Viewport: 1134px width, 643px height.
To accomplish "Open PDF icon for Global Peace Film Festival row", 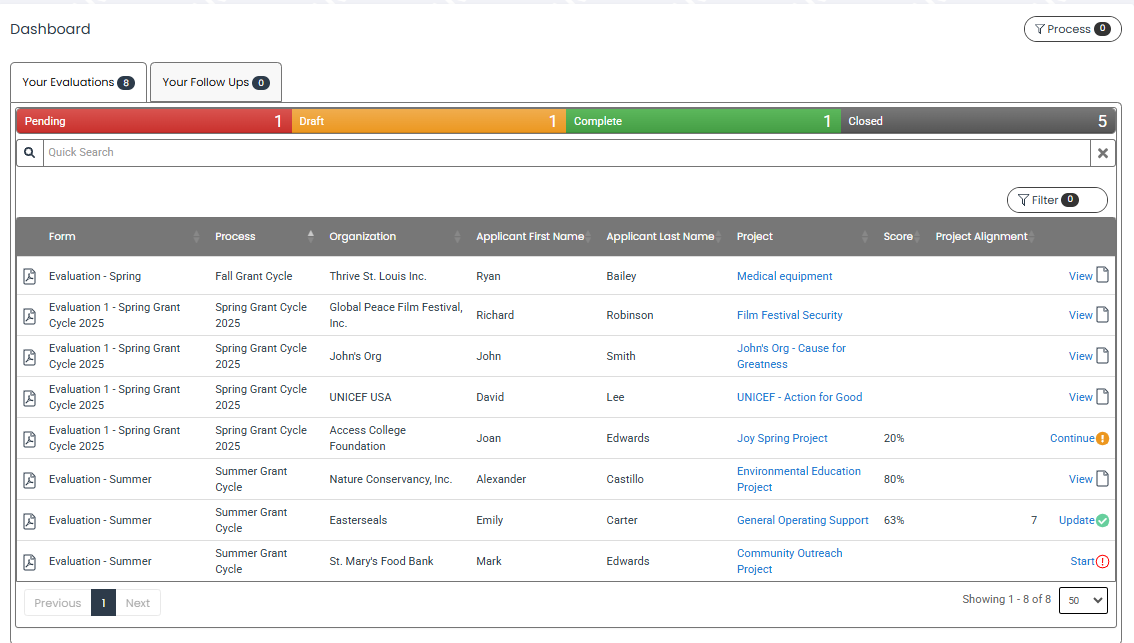I will 30,316.
